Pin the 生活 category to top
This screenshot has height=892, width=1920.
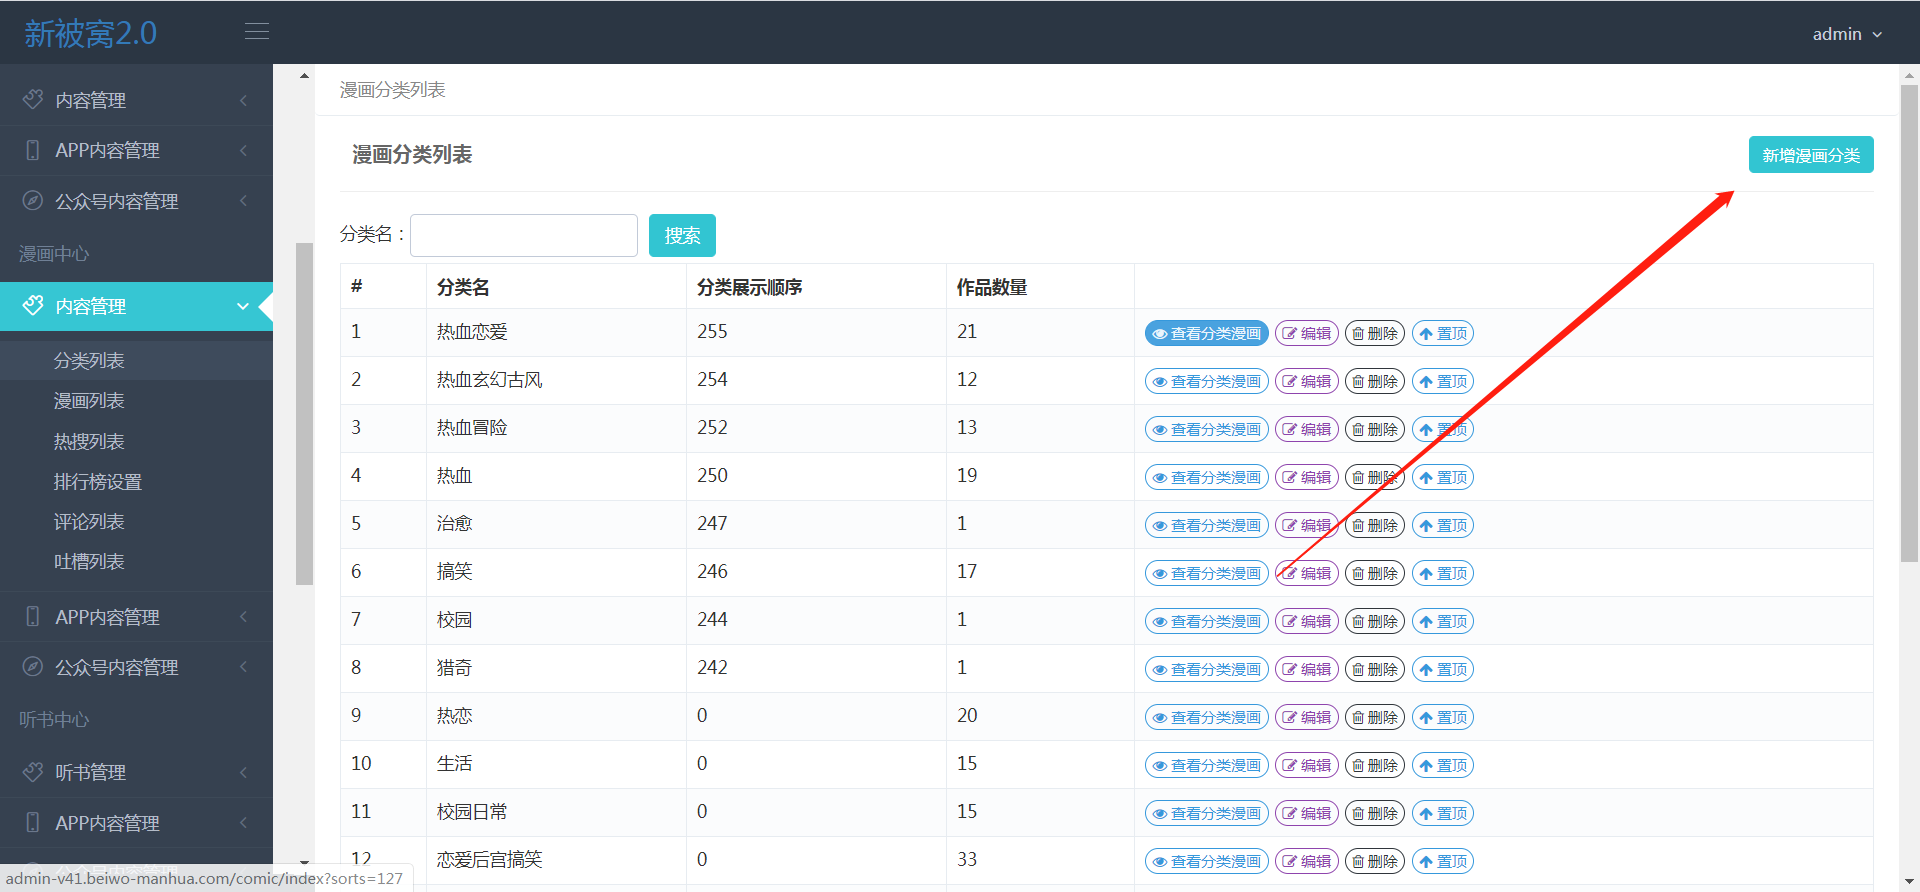pyautogui.click(x=1442, y=765)
